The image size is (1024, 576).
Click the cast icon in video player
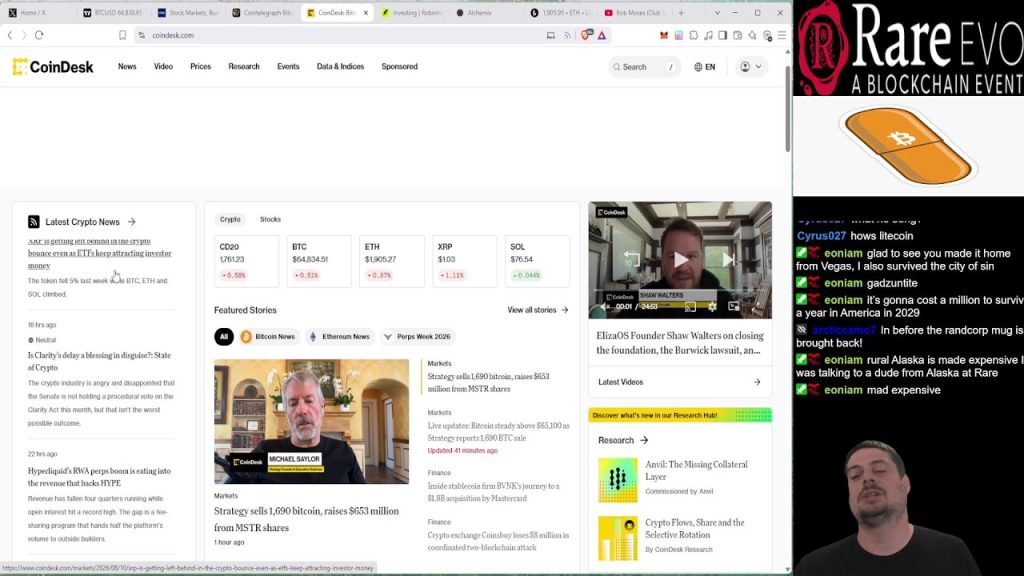[x=690, y=306]
